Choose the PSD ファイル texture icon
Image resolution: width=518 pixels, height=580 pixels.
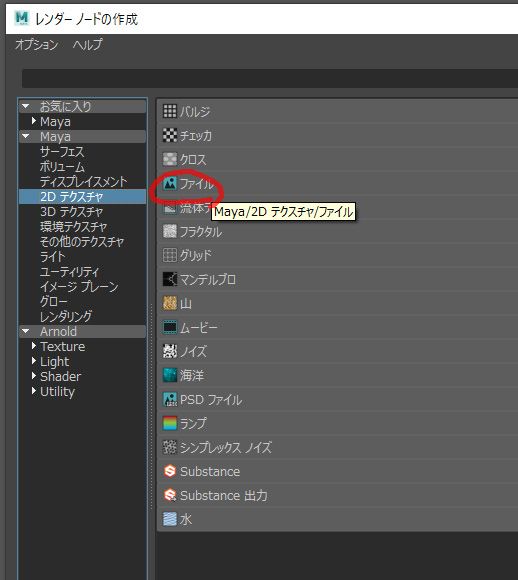tap(170, 399)
